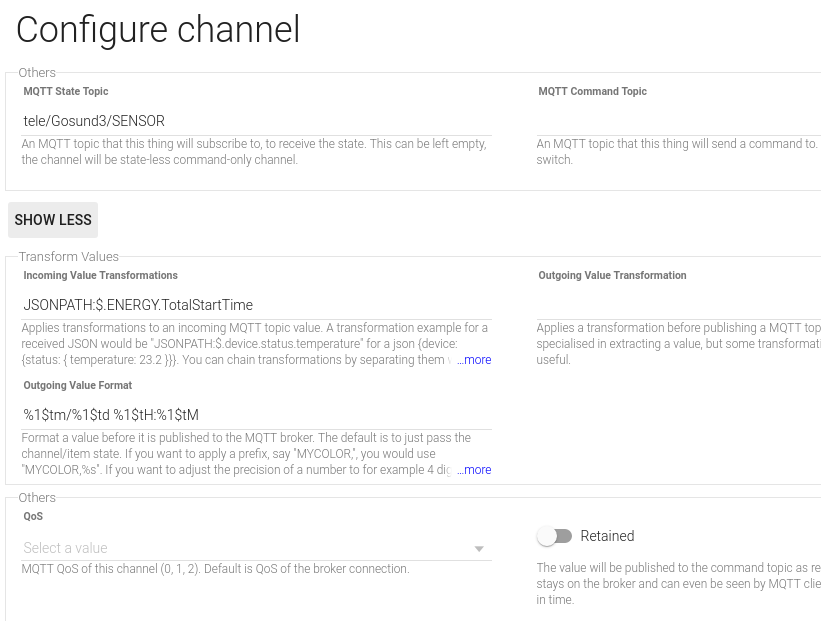Focus the MQTT State Topic input field

256,121
